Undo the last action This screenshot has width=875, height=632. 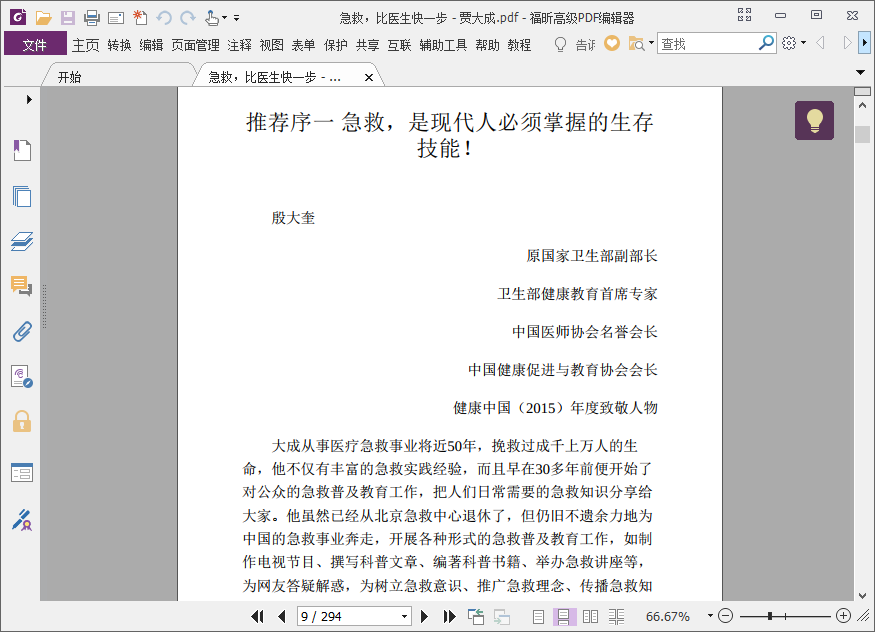coord(164,18)
